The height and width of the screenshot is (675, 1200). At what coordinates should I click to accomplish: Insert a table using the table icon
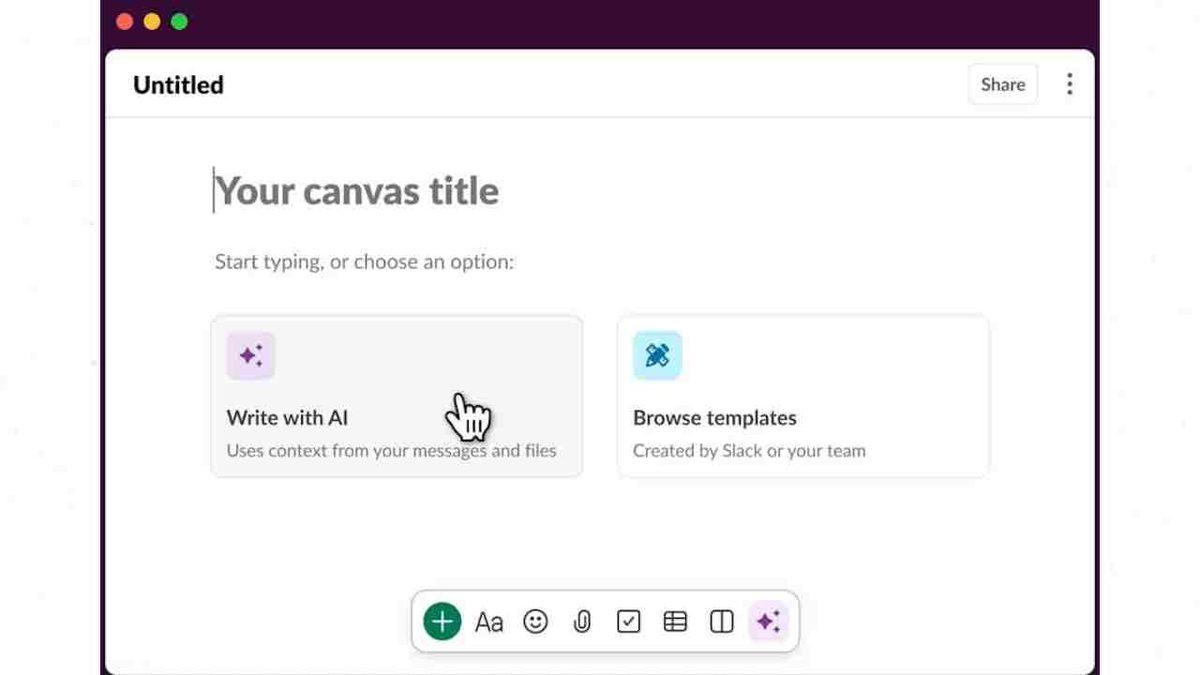(x=675, y=621)
